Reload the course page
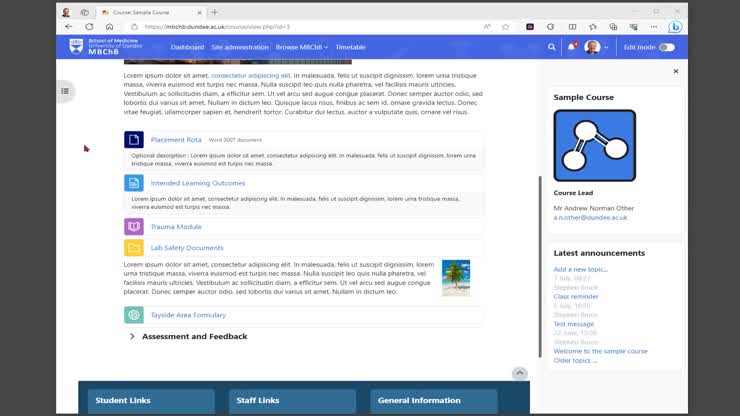 pos(89,27)
